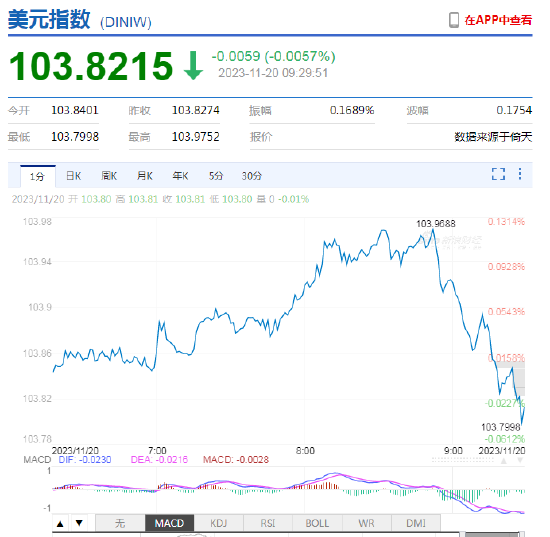Viewport: 550px width, 537px height.
Task: Click the up triangle indicator button
Action: [60, 524]
